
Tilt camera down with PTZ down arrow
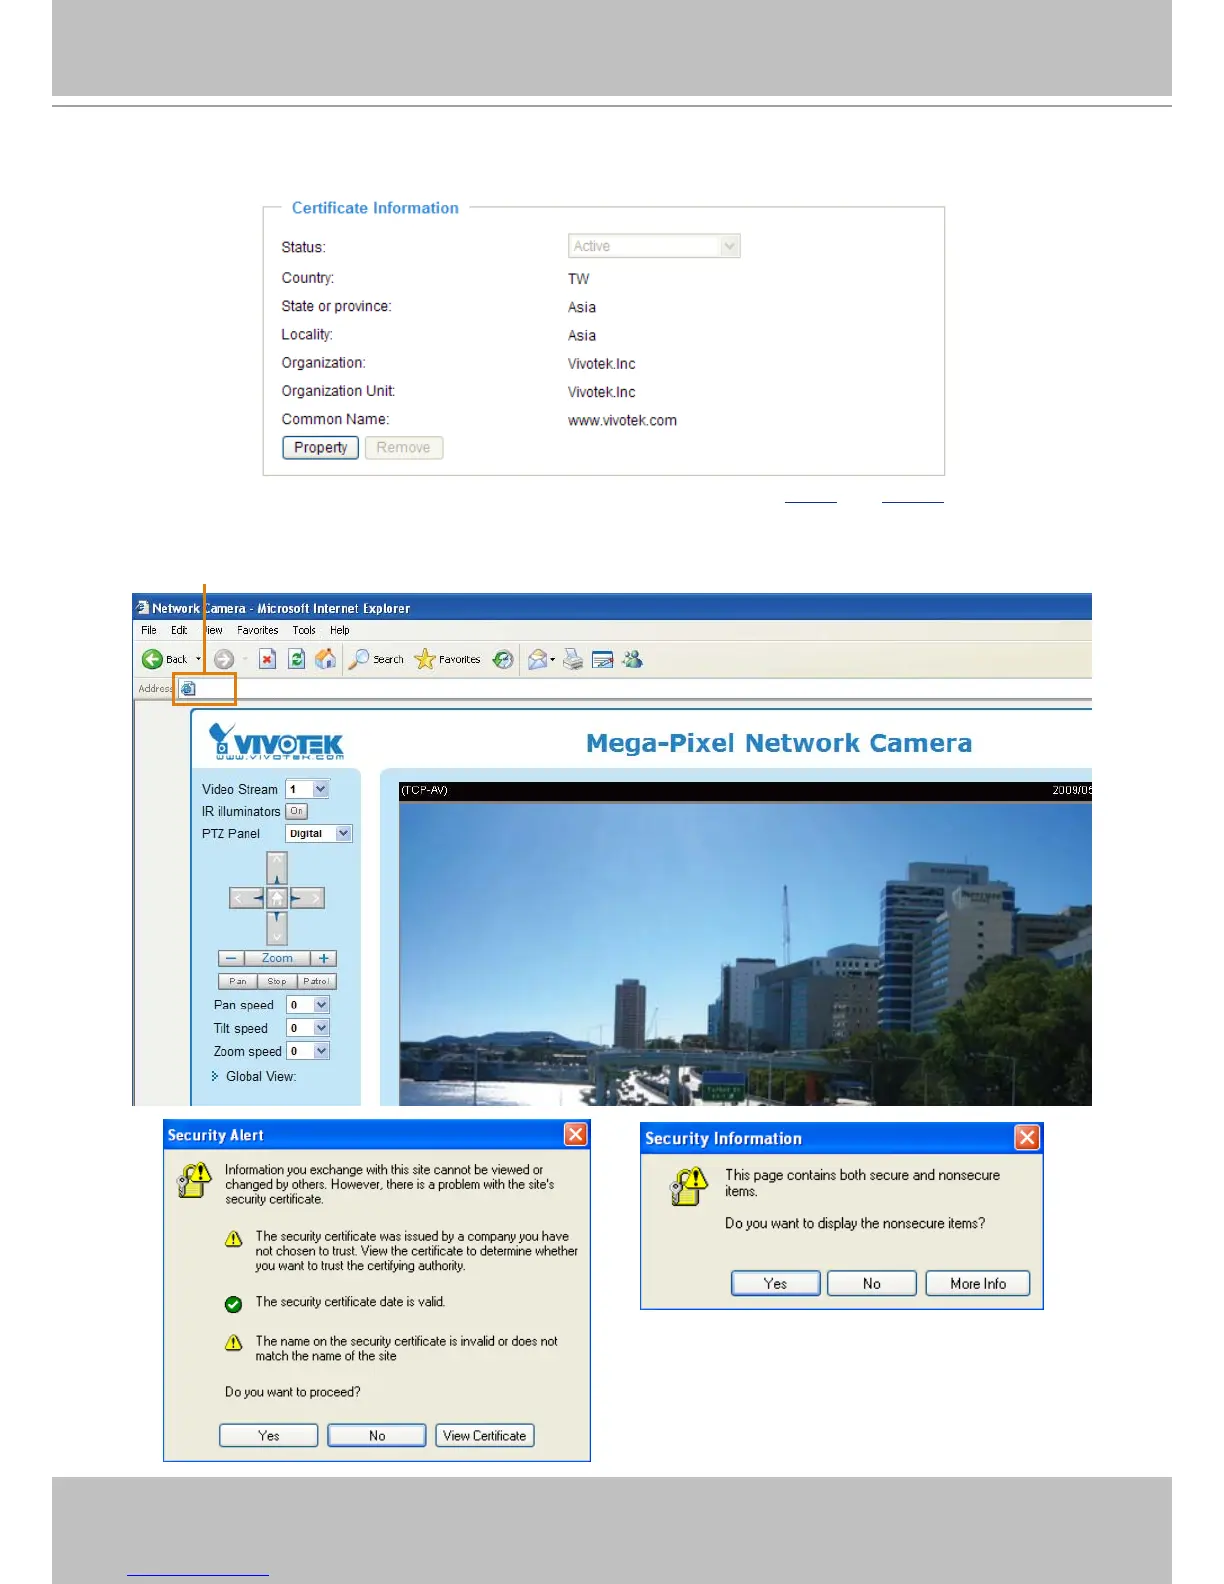pos(277,928)
